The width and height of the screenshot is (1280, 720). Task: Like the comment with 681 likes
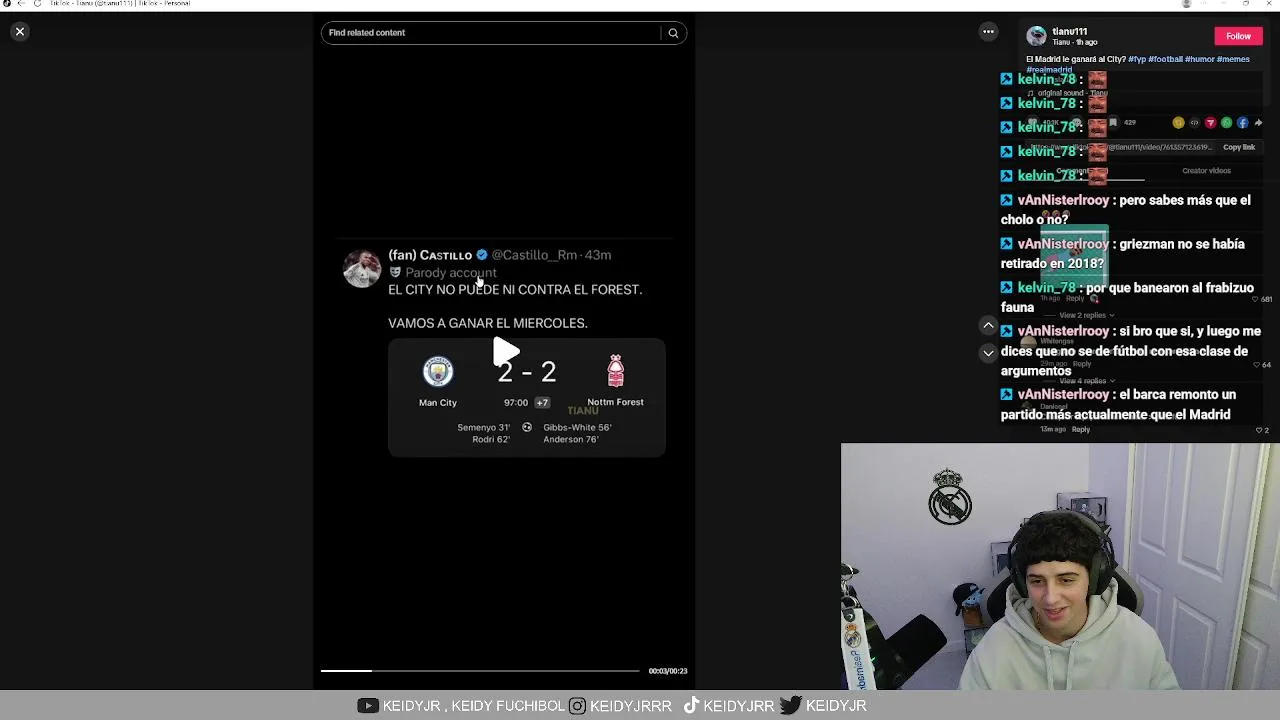pyautogui.click(x=1257, y=299)
